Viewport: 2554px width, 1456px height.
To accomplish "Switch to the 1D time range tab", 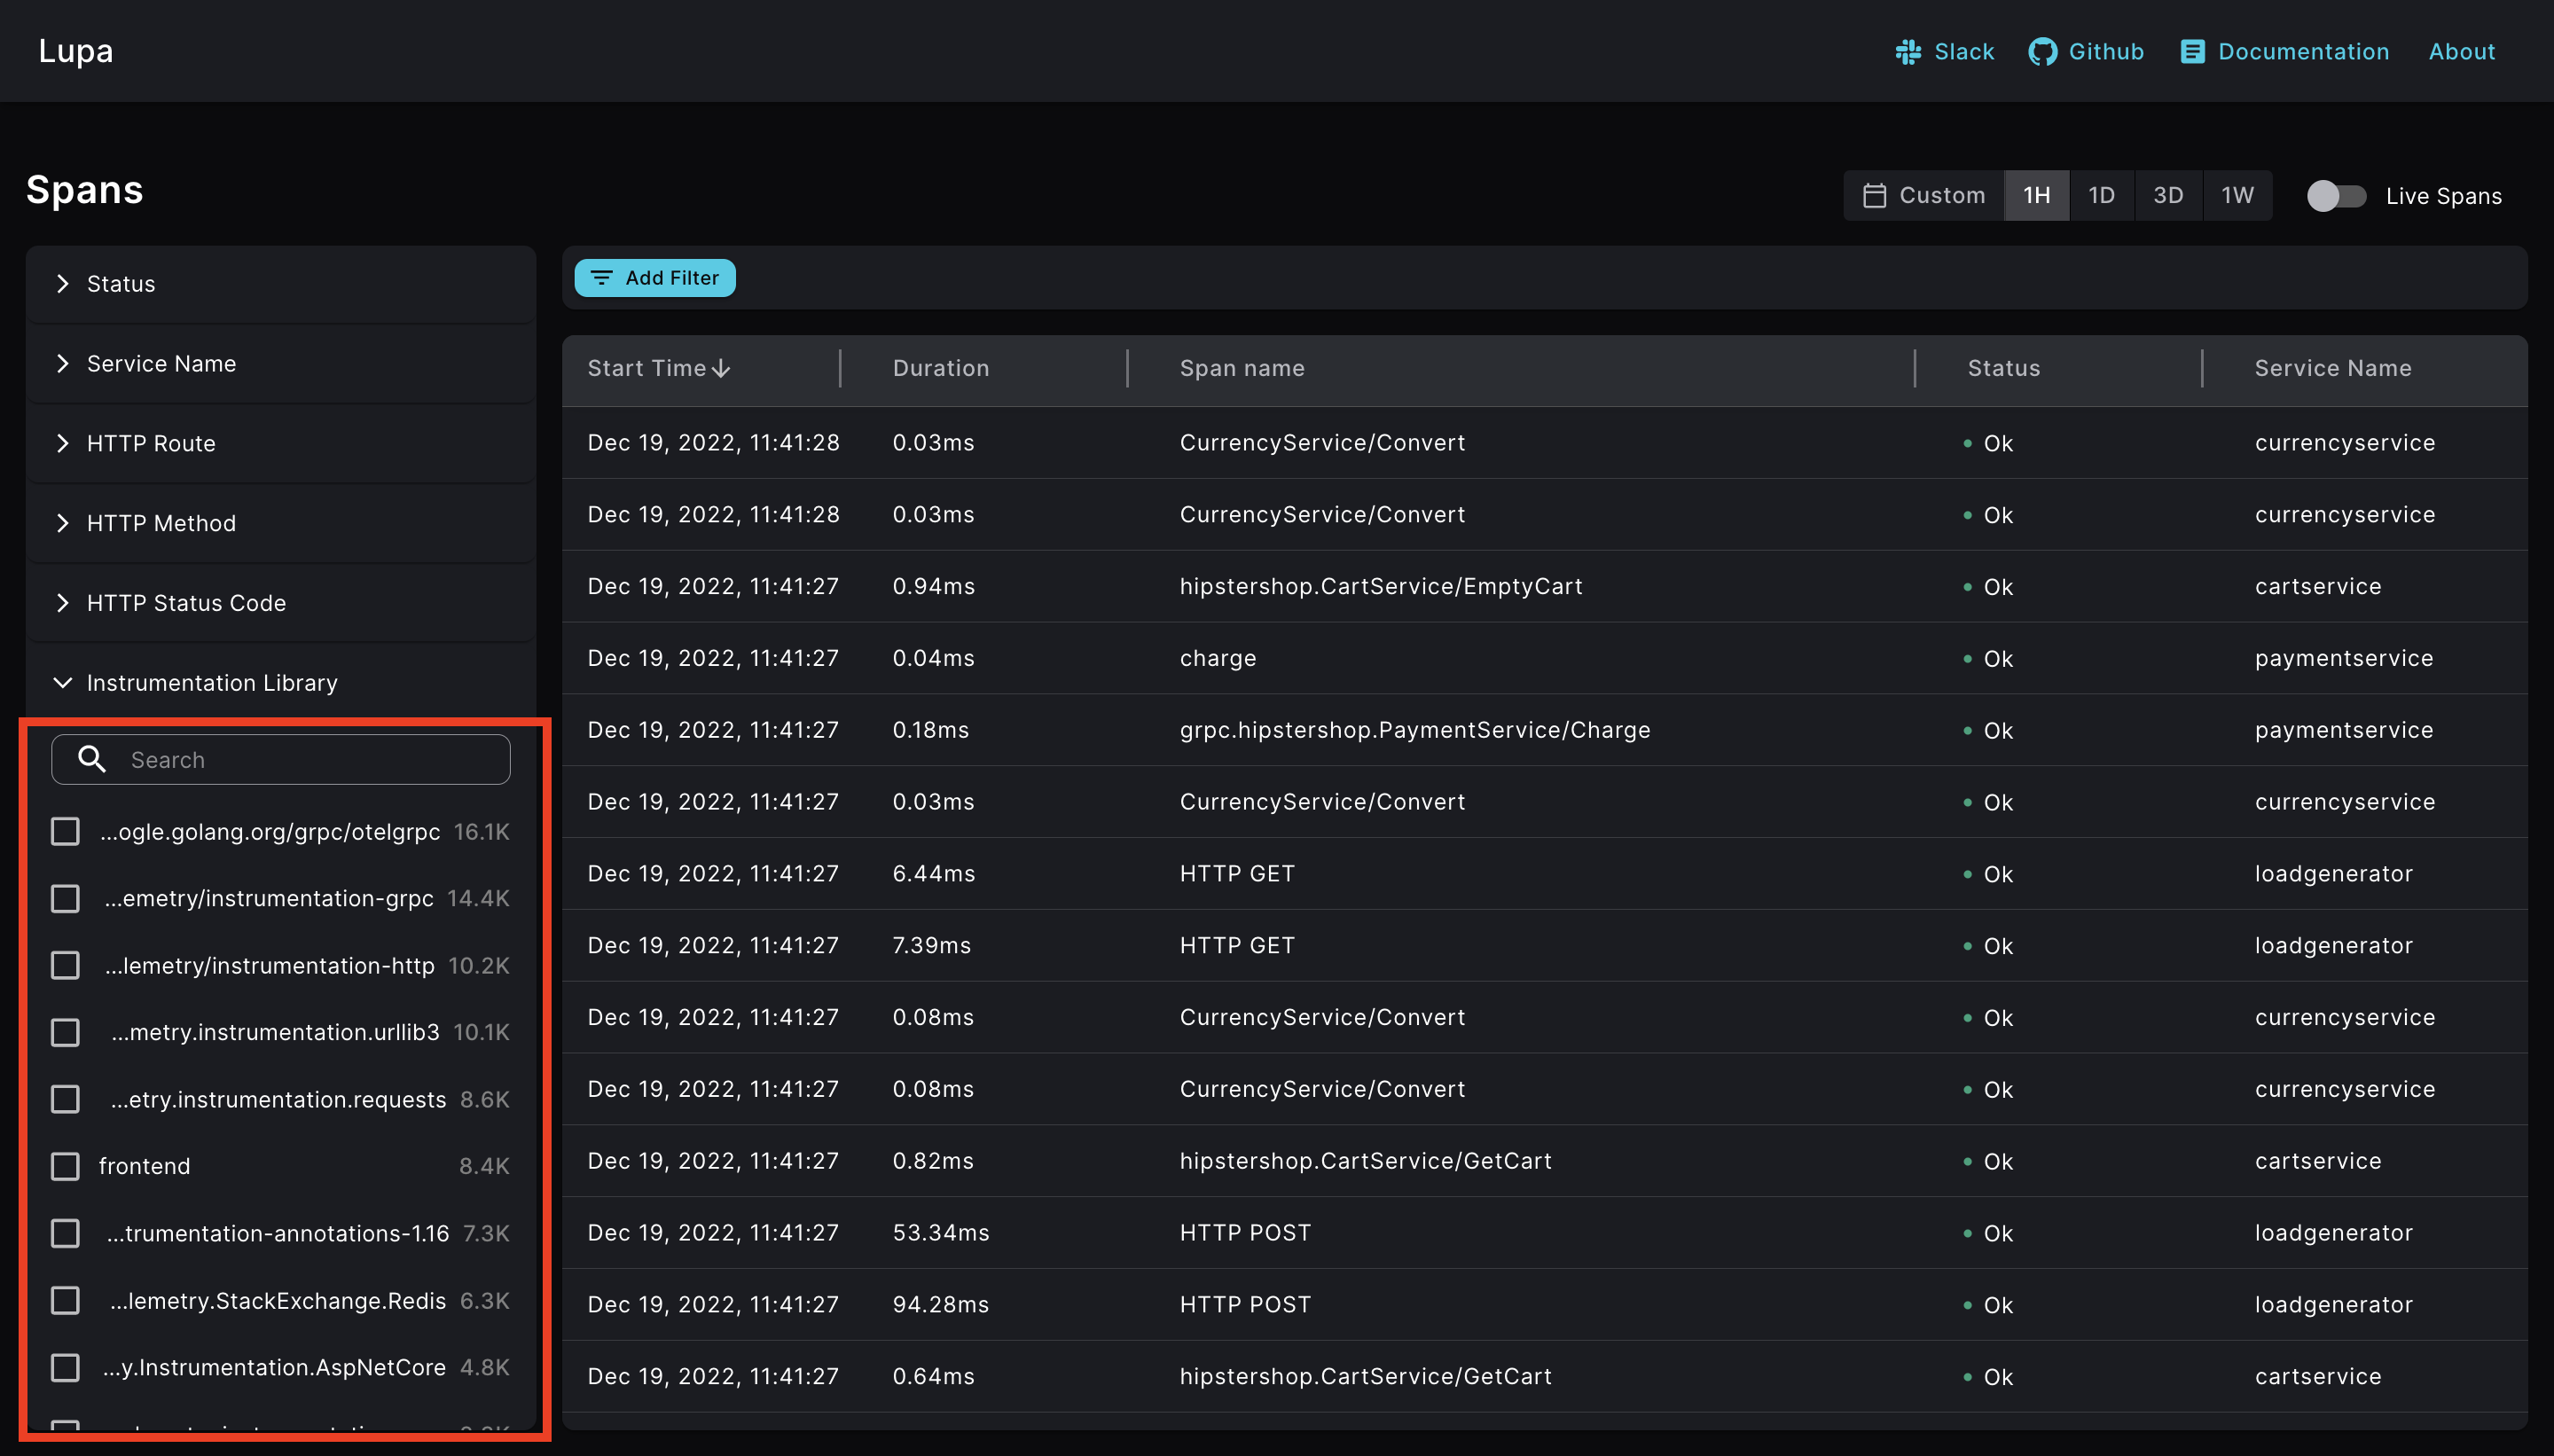I will click(2102, 195).
